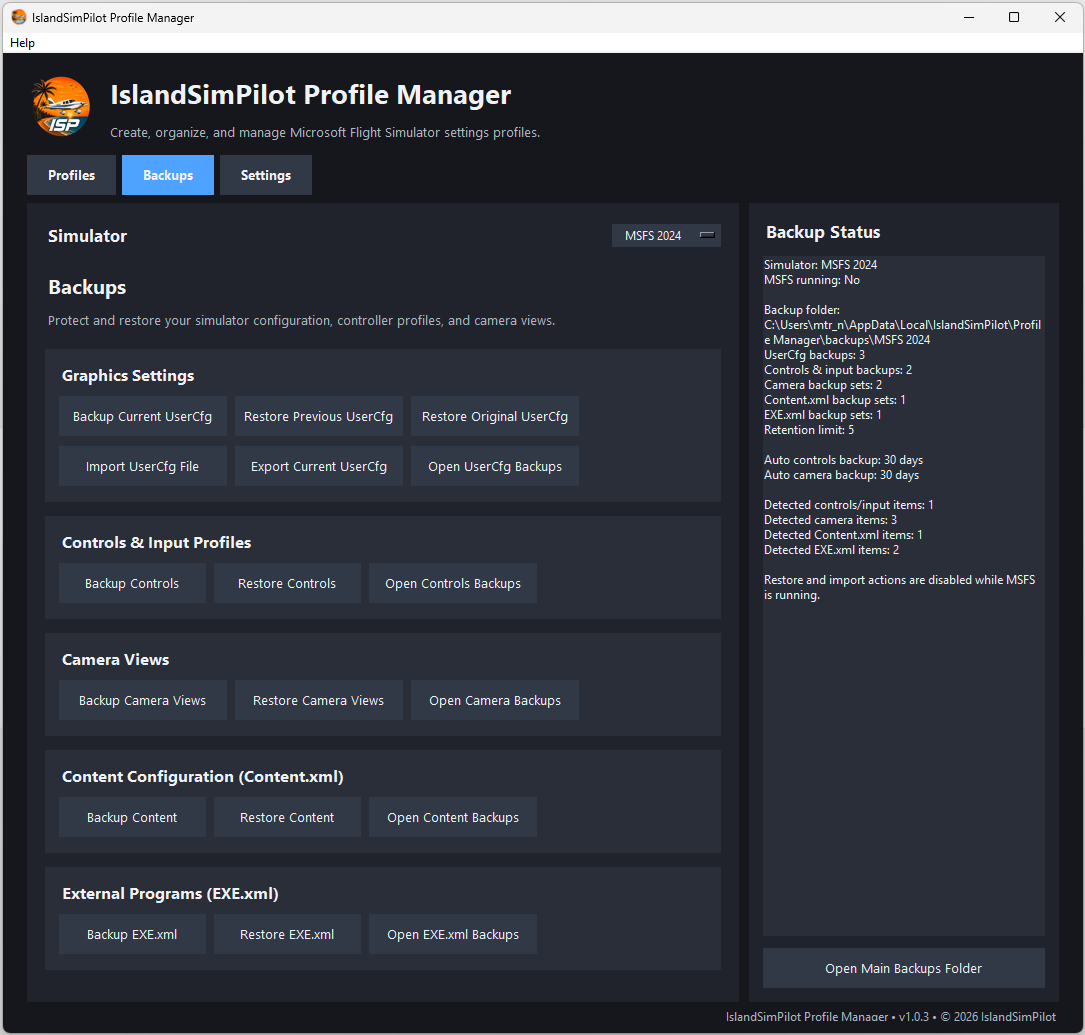Minimize the Profile Manager window

pos(969,17)
